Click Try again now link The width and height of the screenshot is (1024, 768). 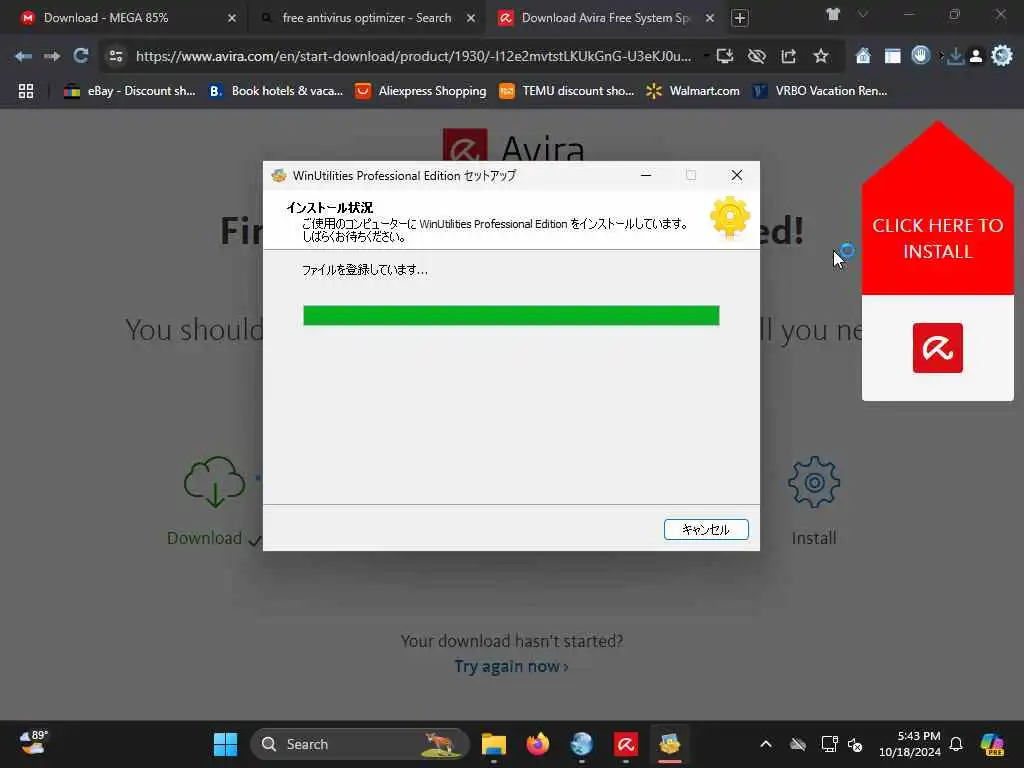click(x=511, y=667)
